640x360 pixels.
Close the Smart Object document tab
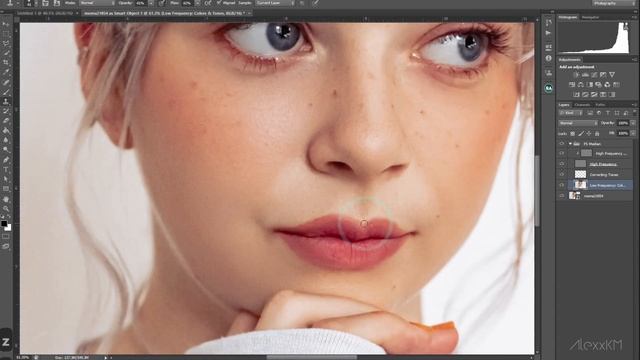point(249,13)
